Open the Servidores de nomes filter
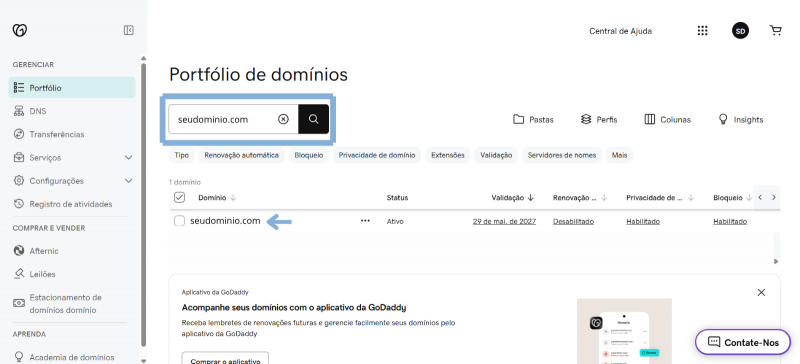 (562, 155)
